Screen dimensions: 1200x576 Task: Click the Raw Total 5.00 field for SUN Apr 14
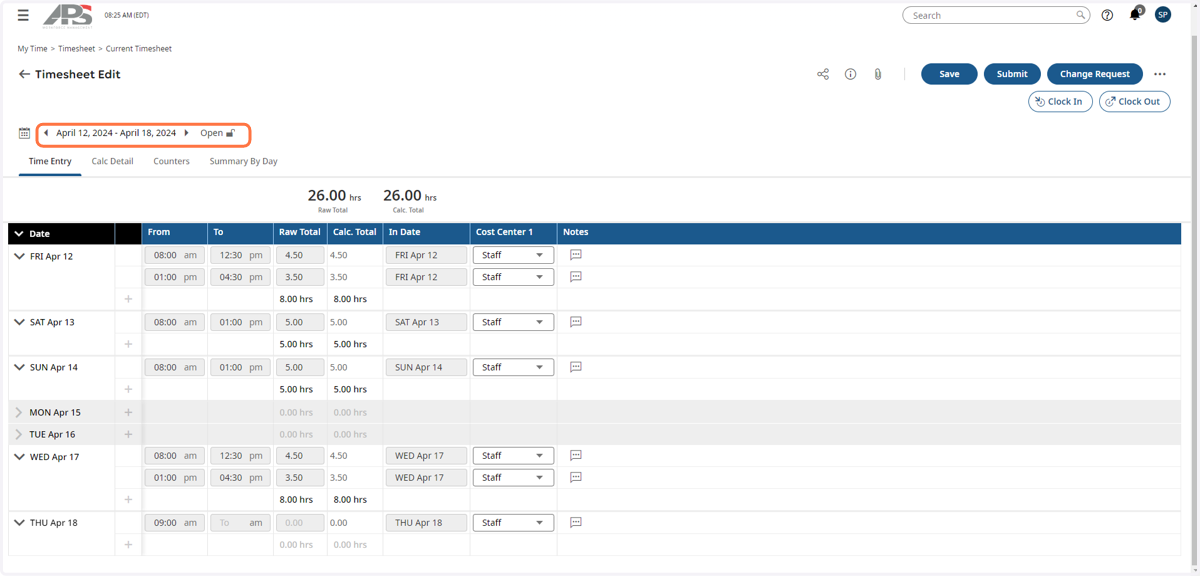pyautogui.click(x=300, y=367)
